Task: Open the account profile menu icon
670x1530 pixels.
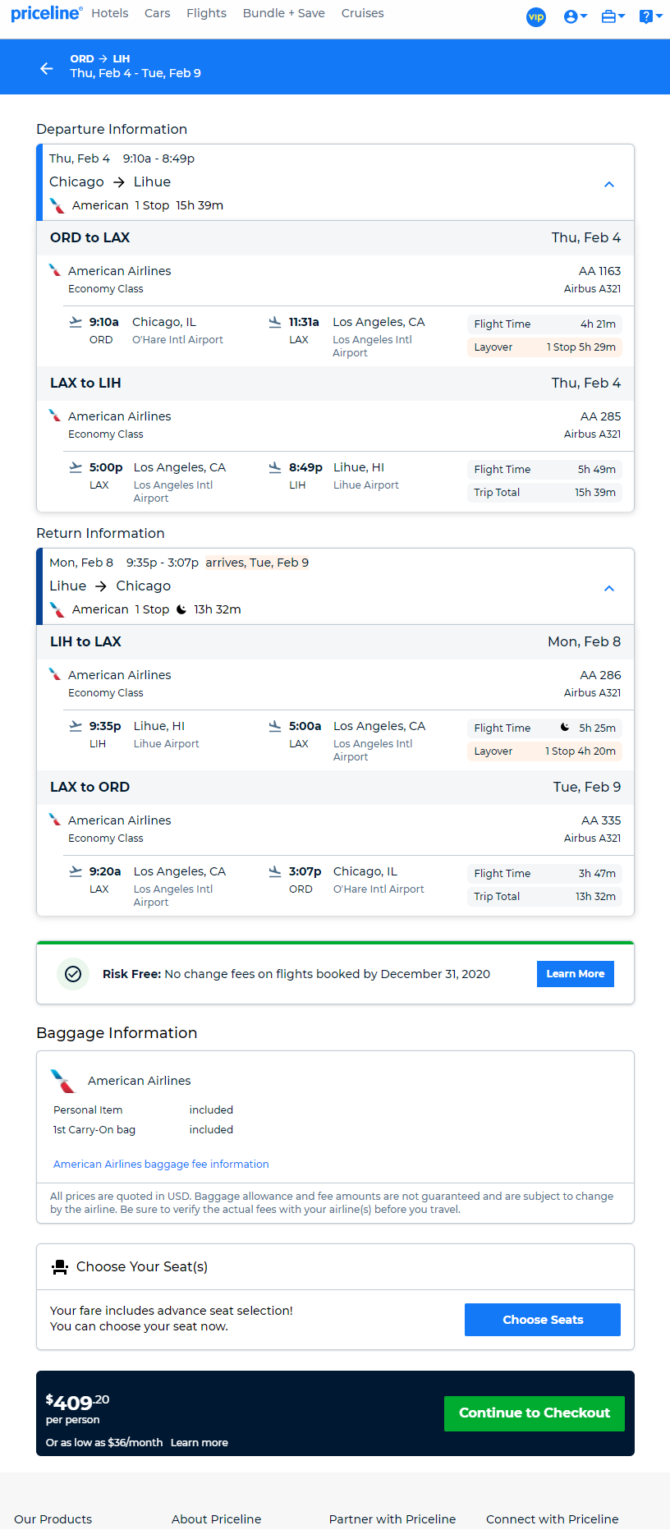Action: [x=575, y=17]
